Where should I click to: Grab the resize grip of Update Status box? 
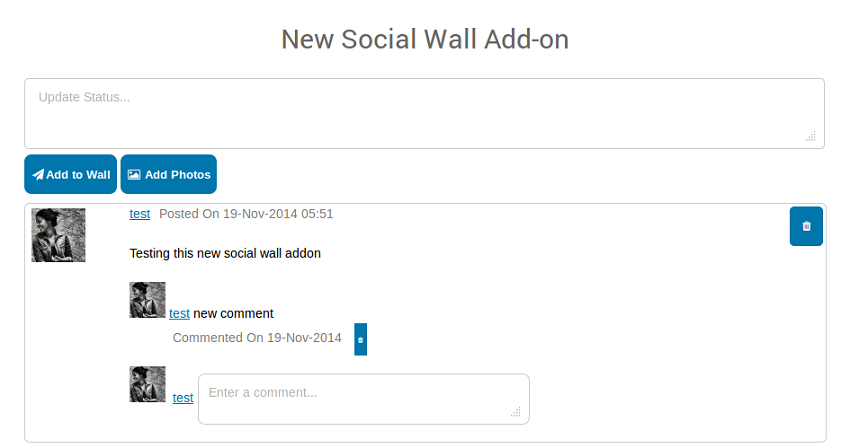[x=811, y=136]
